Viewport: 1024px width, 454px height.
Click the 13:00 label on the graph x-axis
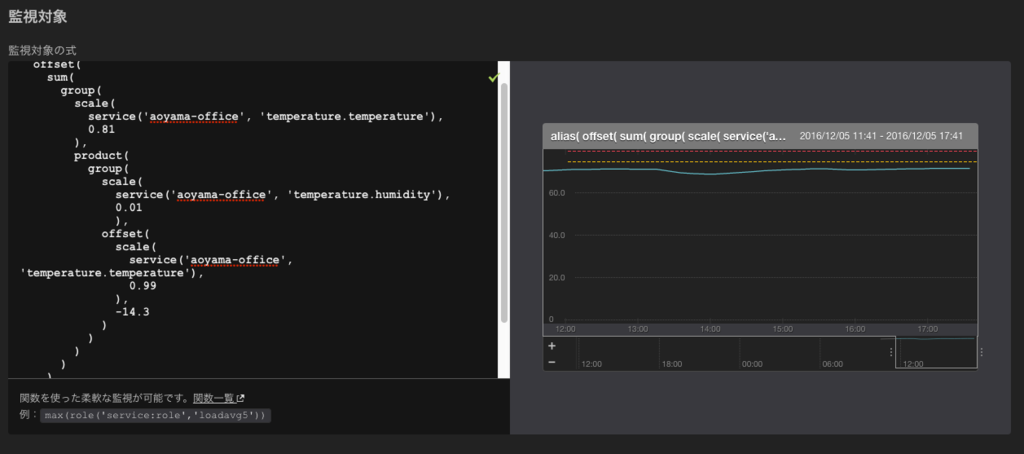click(637, 329)
